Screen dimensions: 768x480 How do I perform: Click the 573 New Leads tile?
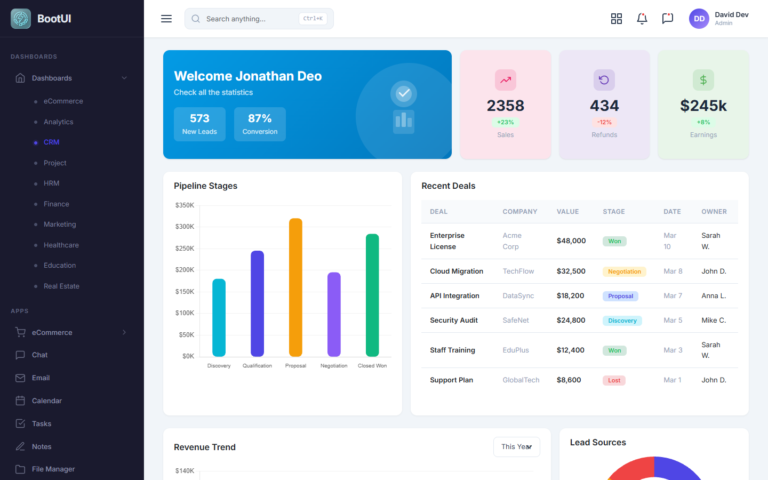199,124
